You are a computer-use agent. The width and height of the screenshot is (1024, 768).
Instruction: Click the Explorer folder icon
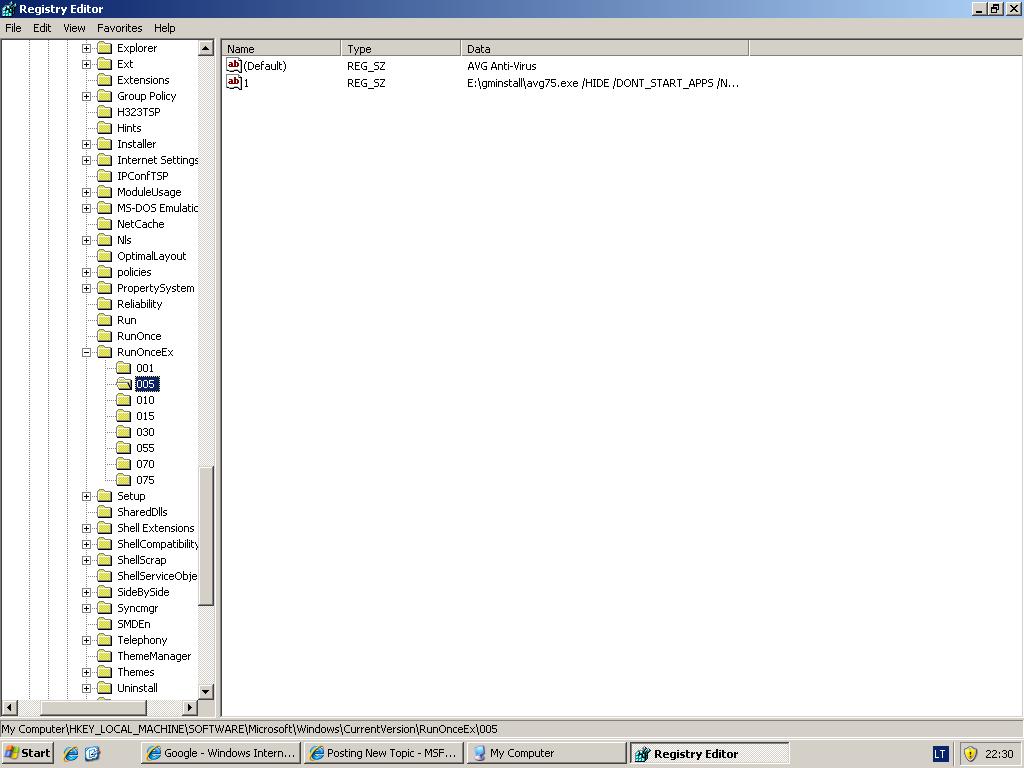(104, 48)
